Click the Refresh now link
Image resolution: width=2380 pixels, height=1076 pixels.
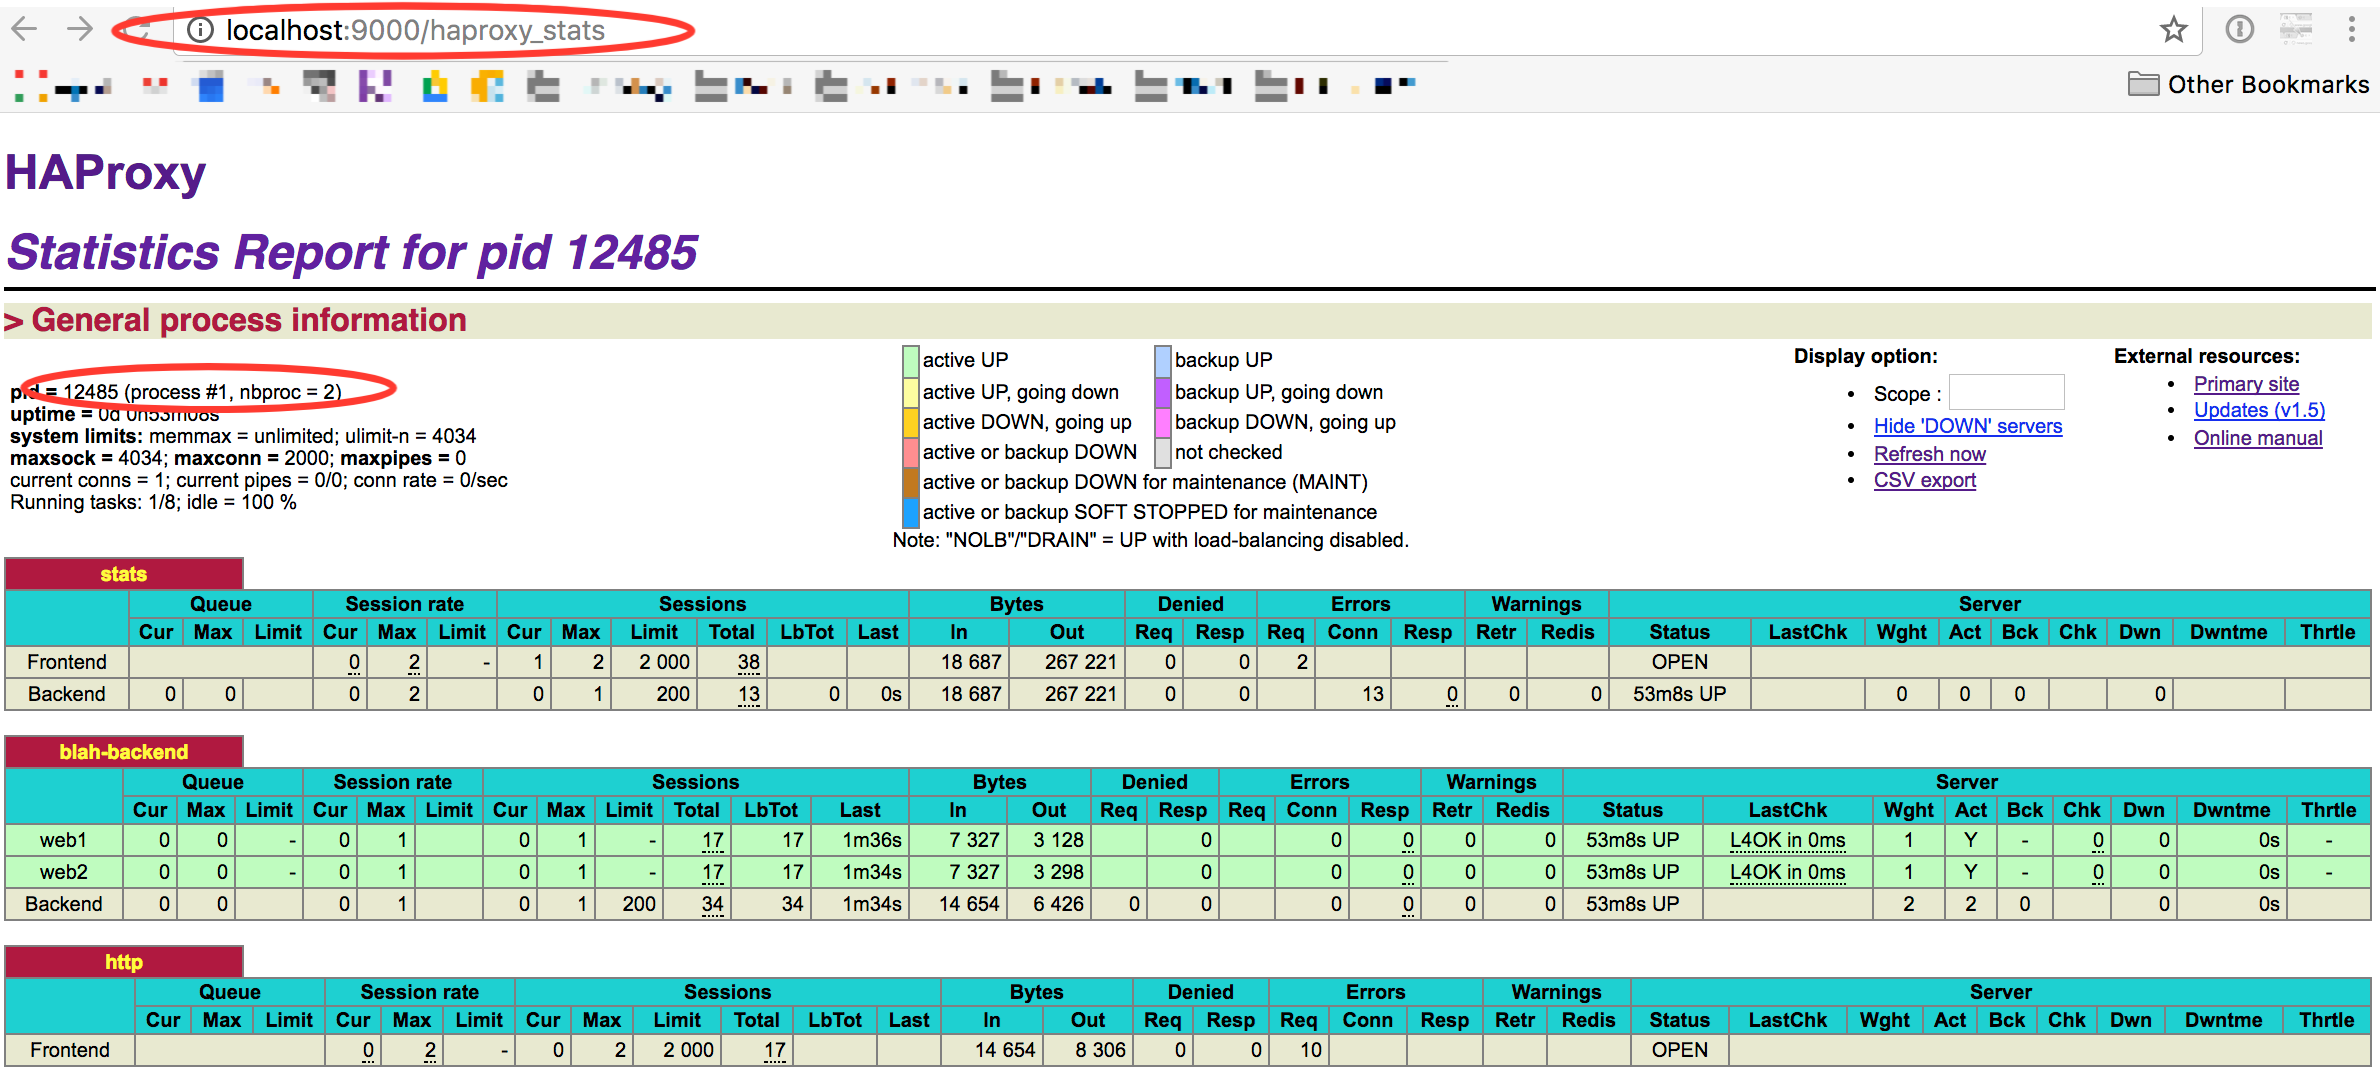coord(1929,454)
